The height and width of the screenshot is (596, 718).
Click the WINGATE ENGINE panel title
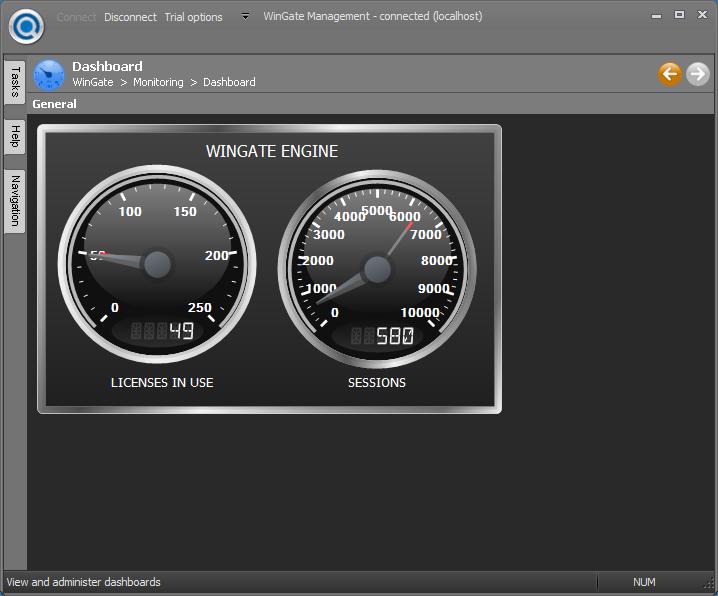tap(272, 151)
